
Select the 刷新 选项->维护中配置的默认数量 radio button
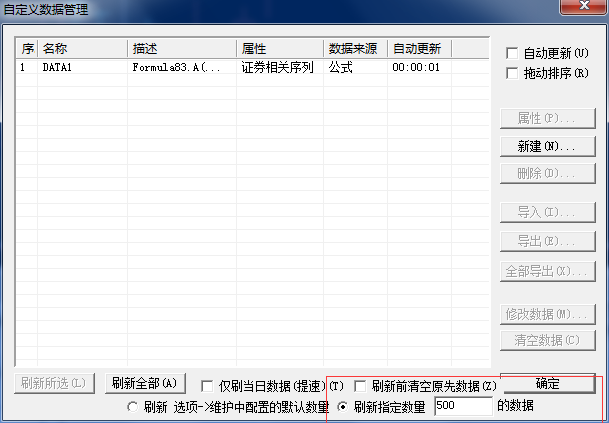132,407
